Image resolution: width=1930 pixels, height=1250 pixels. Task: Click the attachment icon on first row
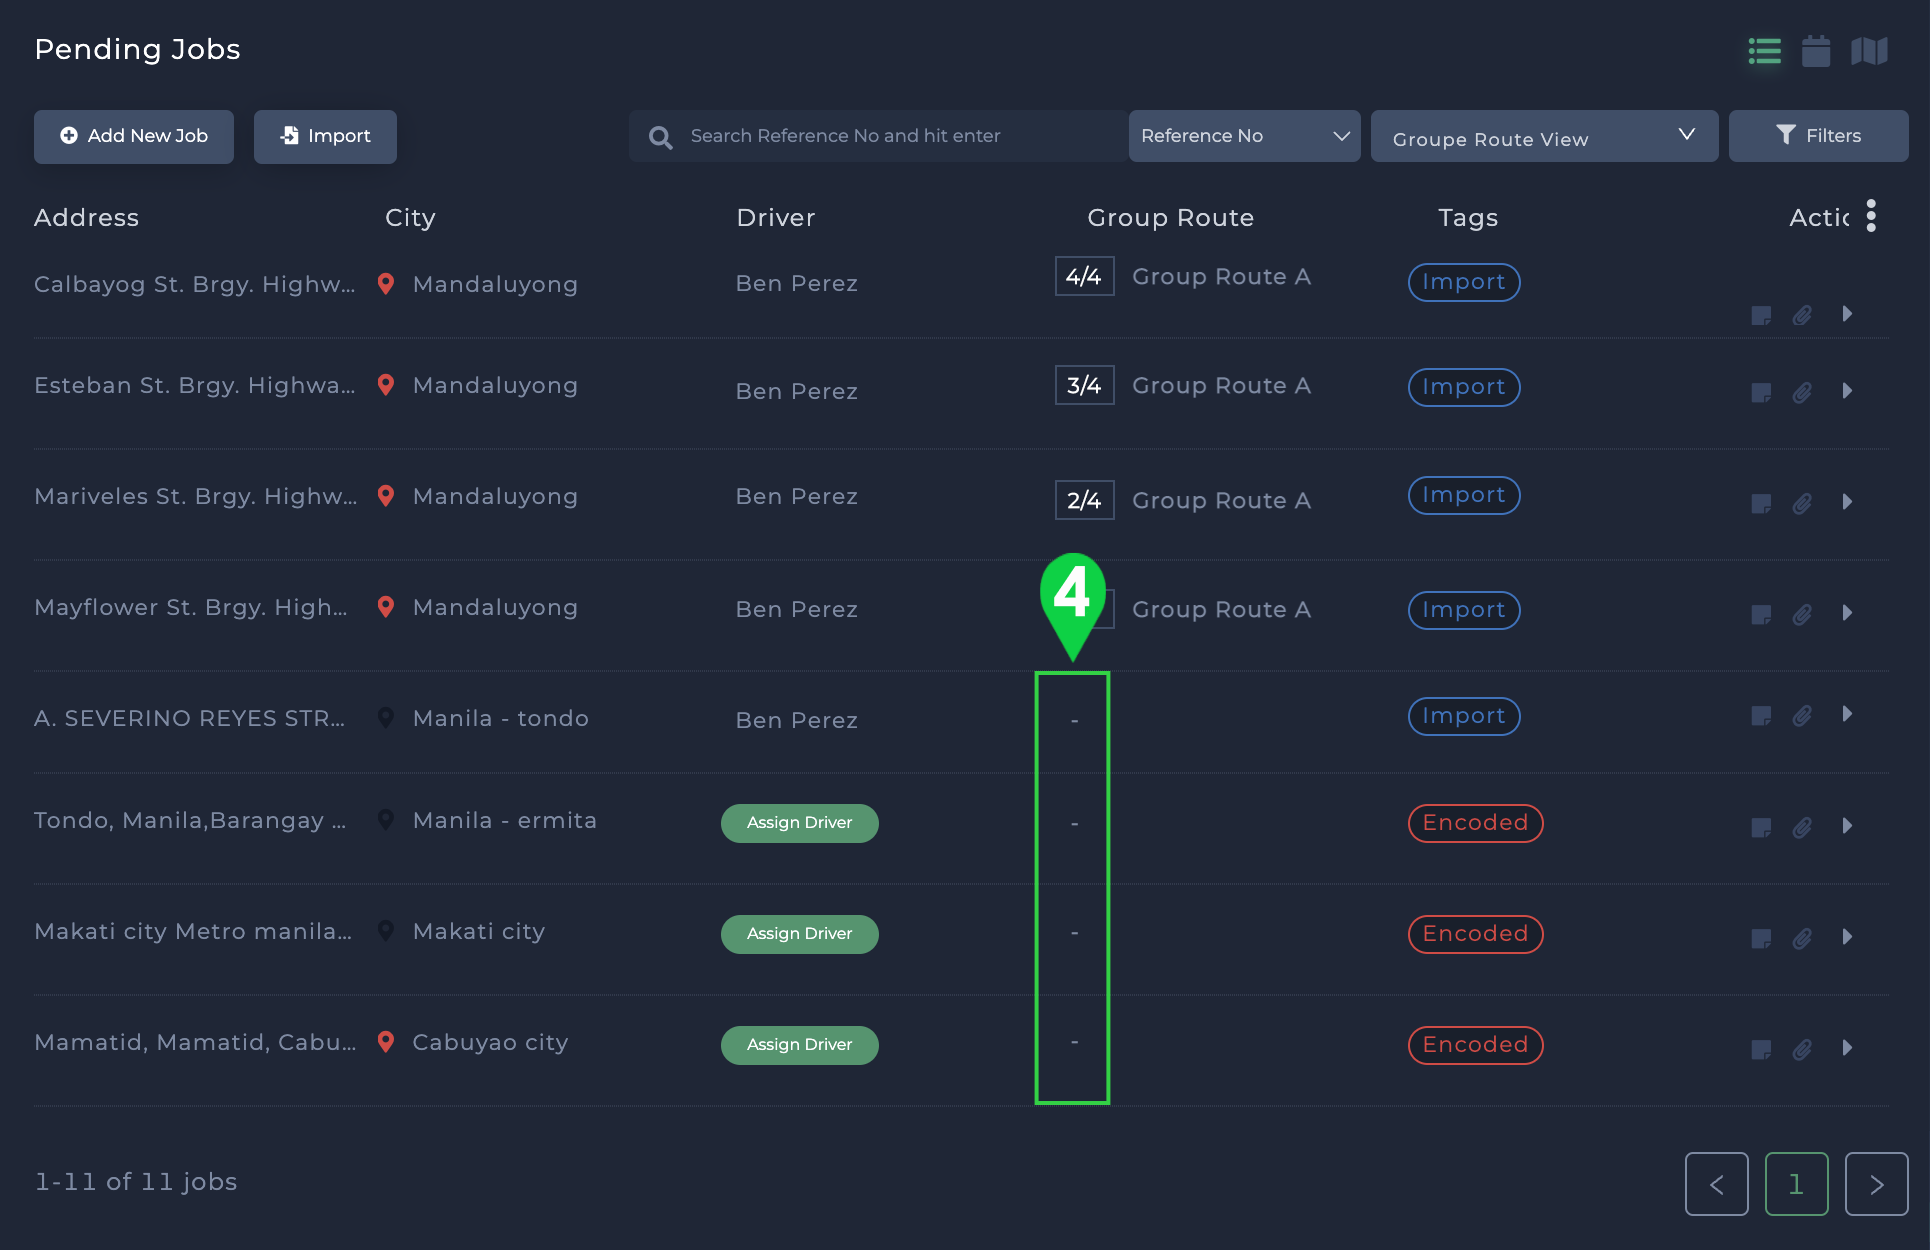click(1803, 312)
